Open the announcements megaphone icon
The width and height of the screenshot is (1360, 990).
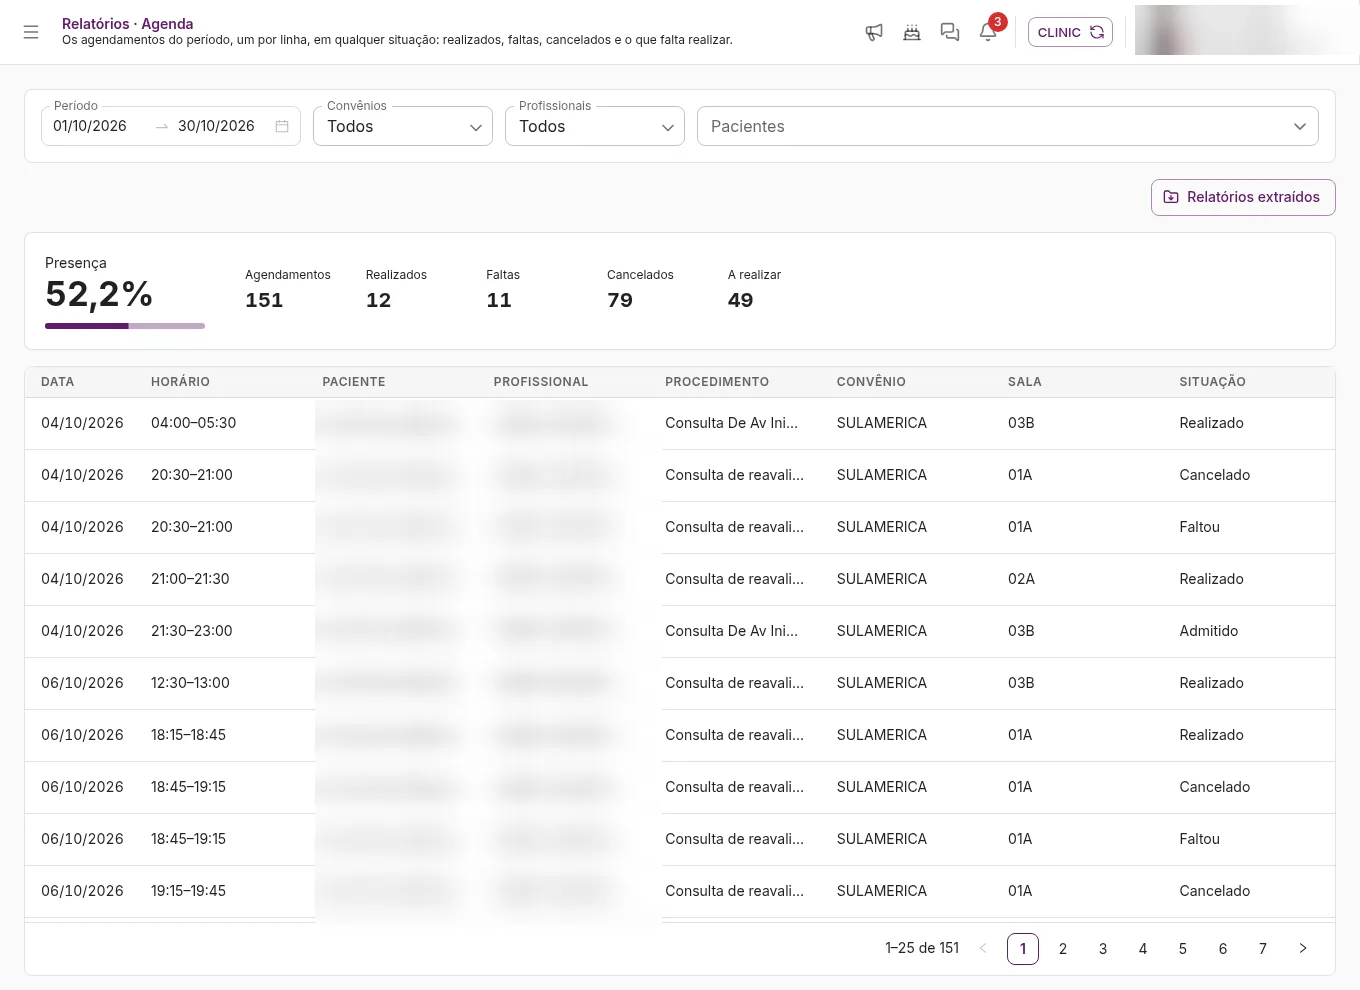[x=874, y=32]
